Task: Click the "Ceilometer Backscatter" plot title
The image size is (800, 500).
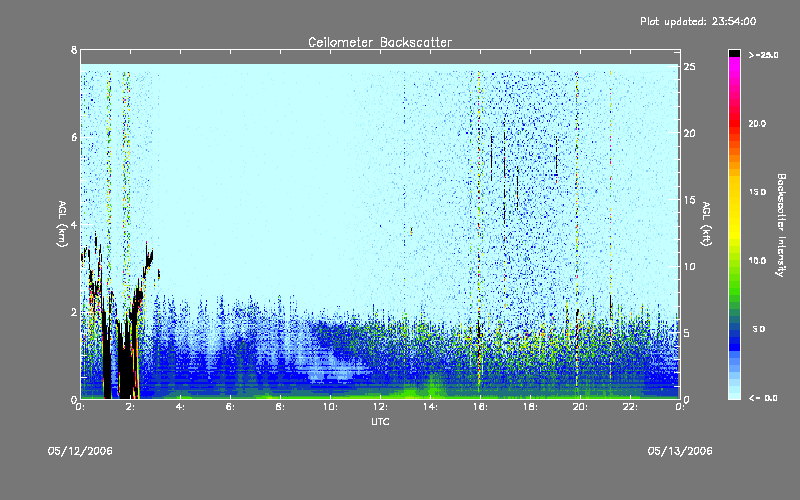Action: coord(380,42)
